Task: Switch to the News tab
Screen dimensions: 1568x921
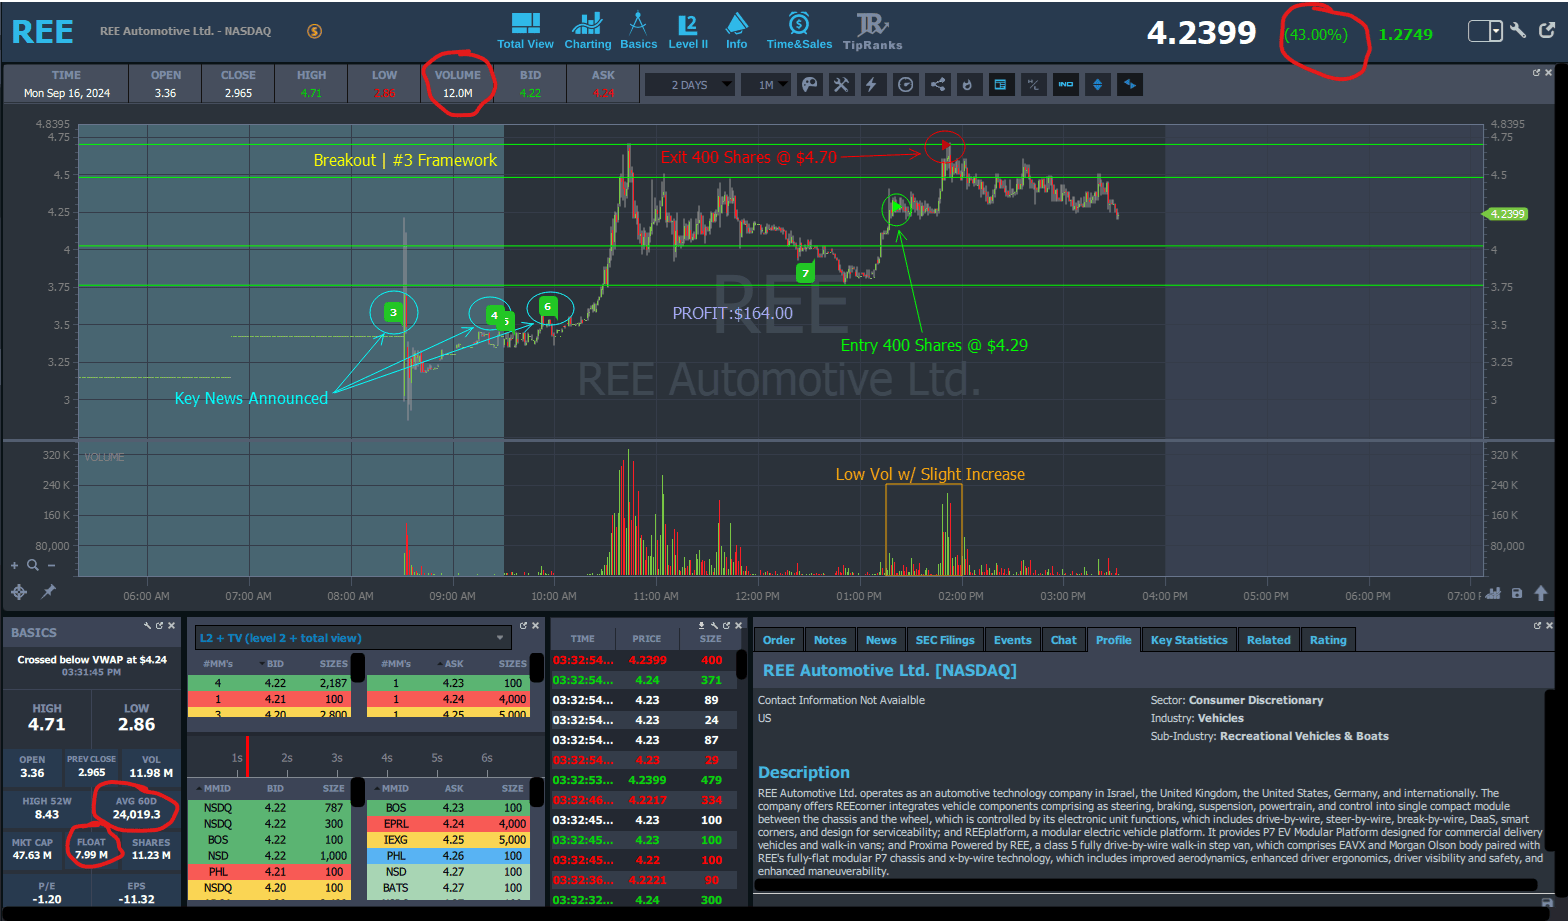Action: 881,640
